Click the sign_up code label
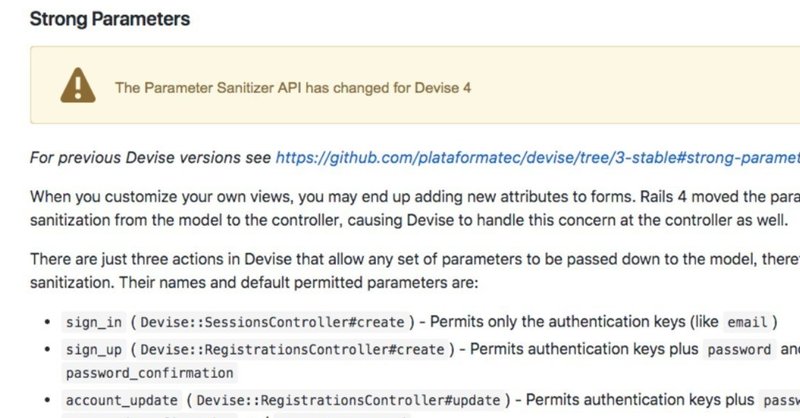Image resolution: width=800 pixels, height=418 pixels. (94, 350)
